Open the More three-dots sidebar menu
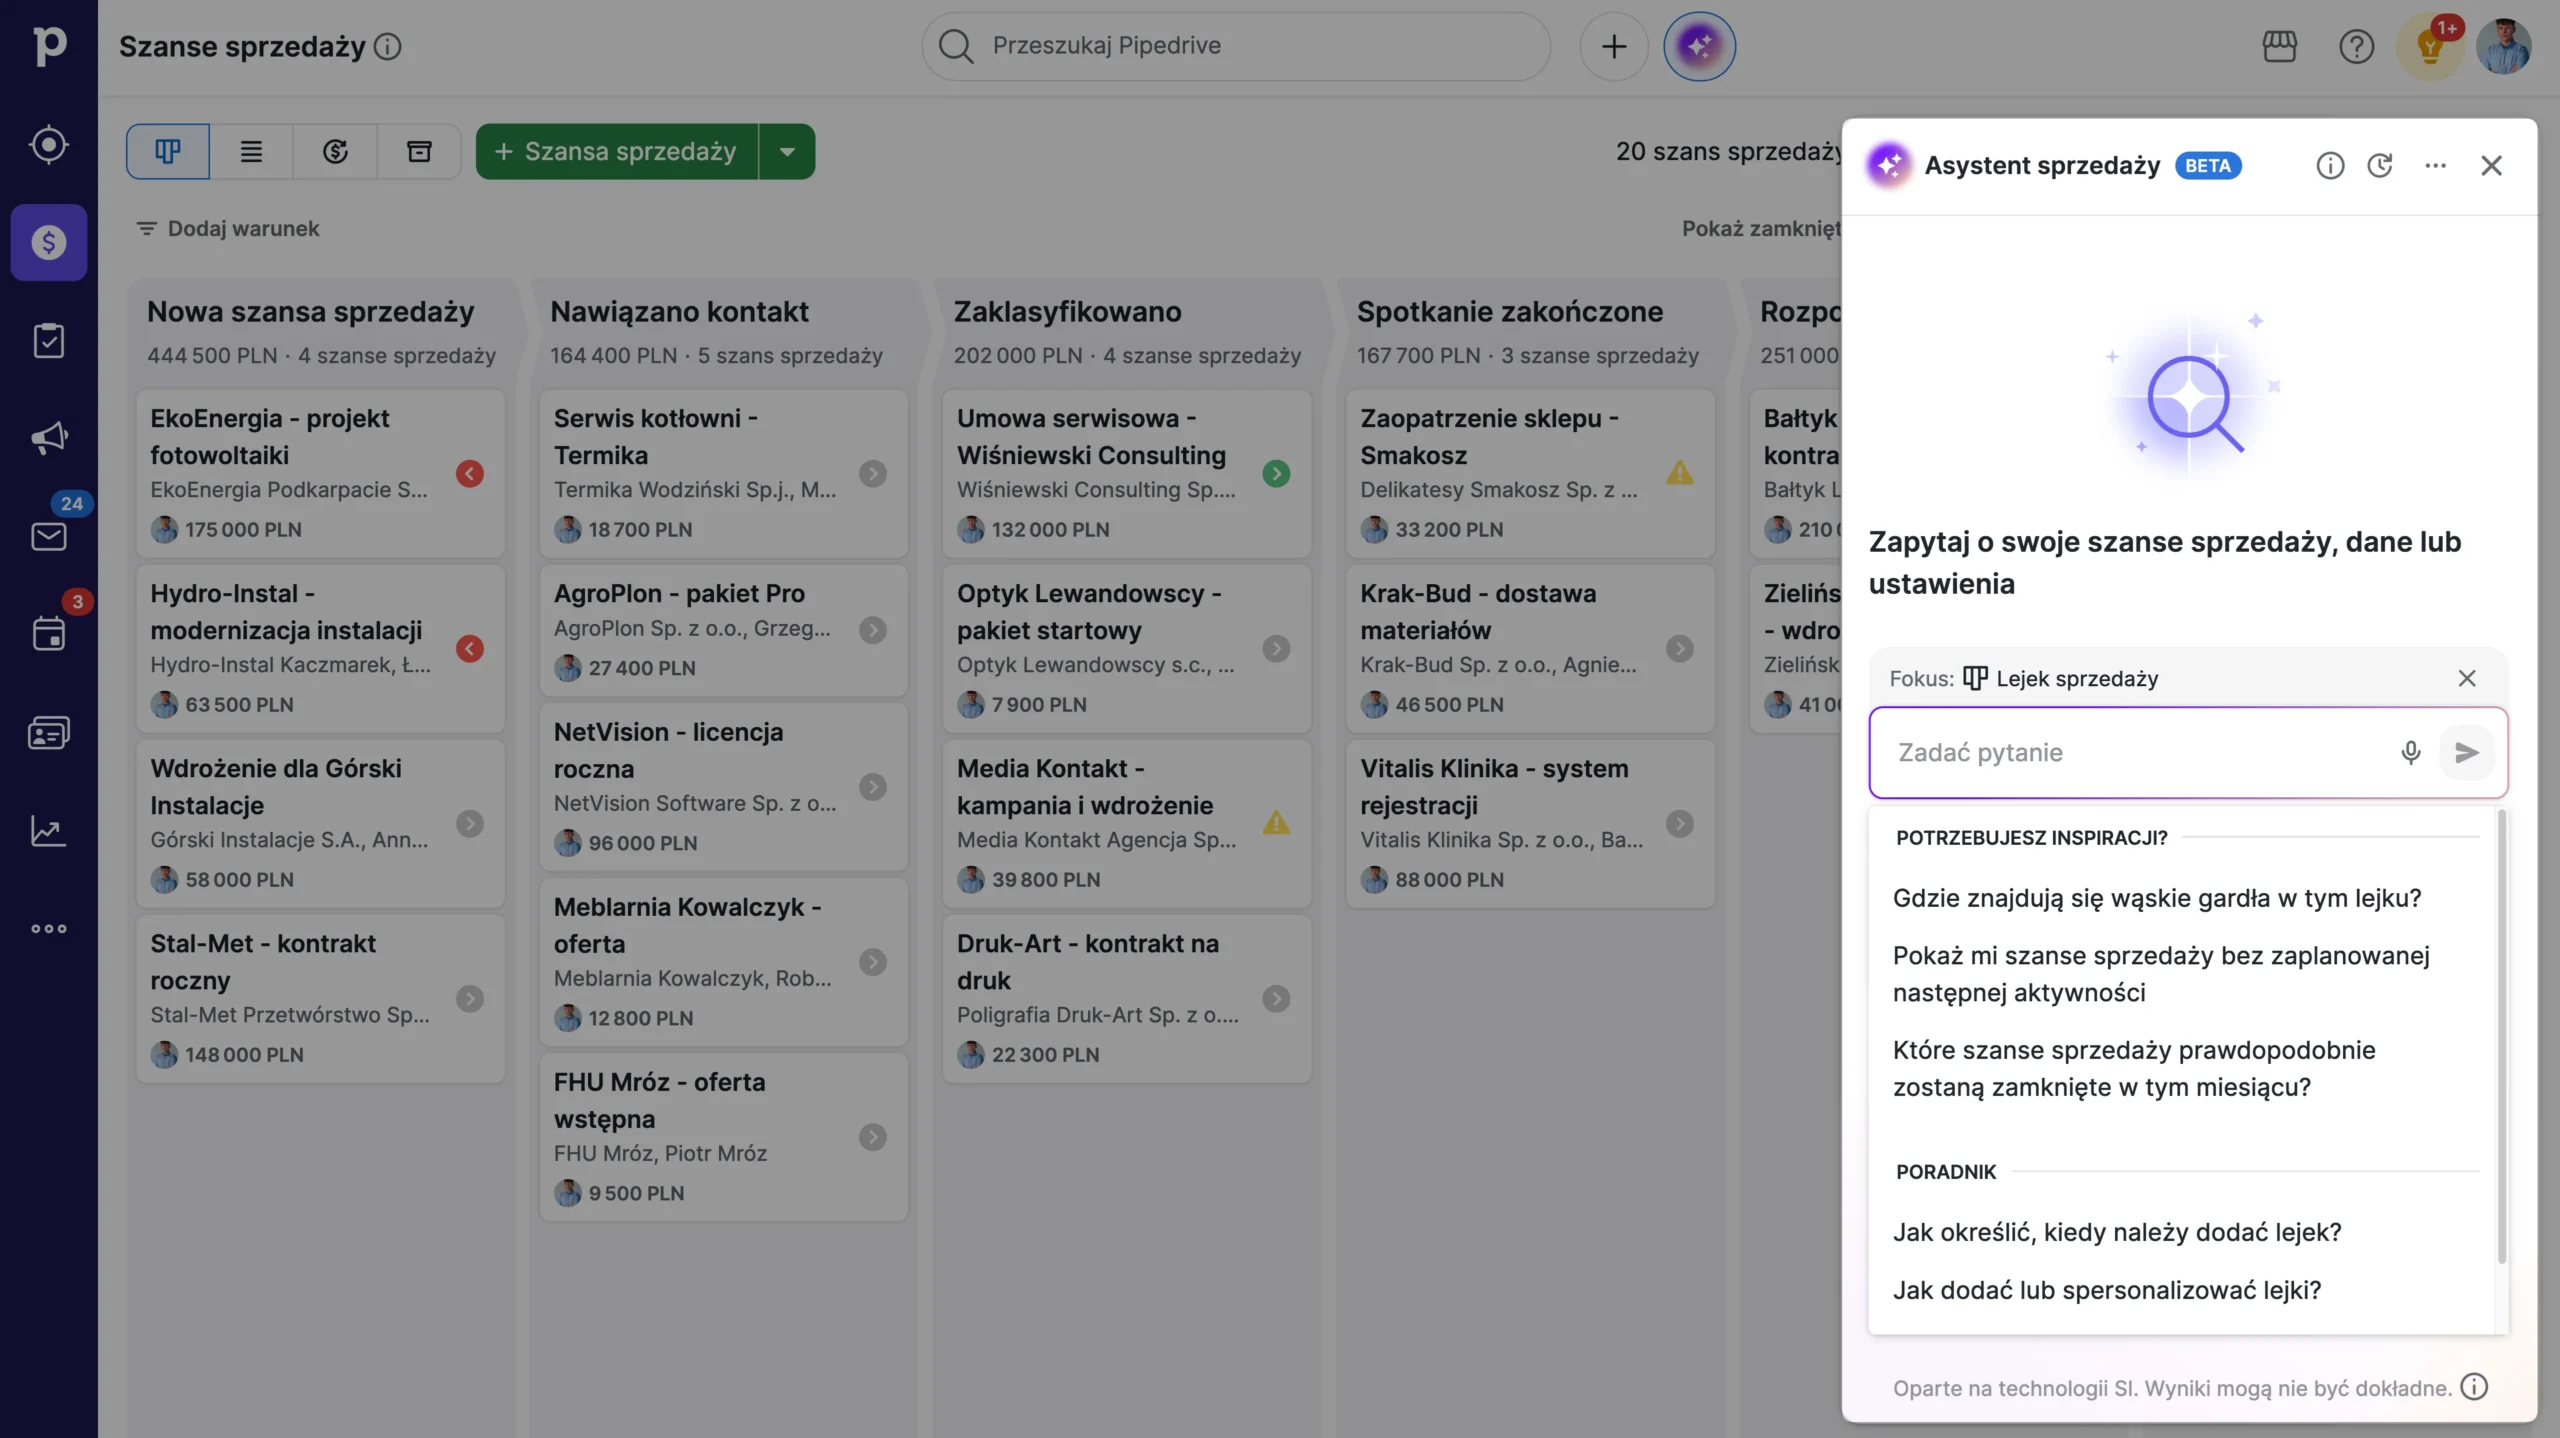This screenshot has width=2560, height=1438. (x=48, y=928)
